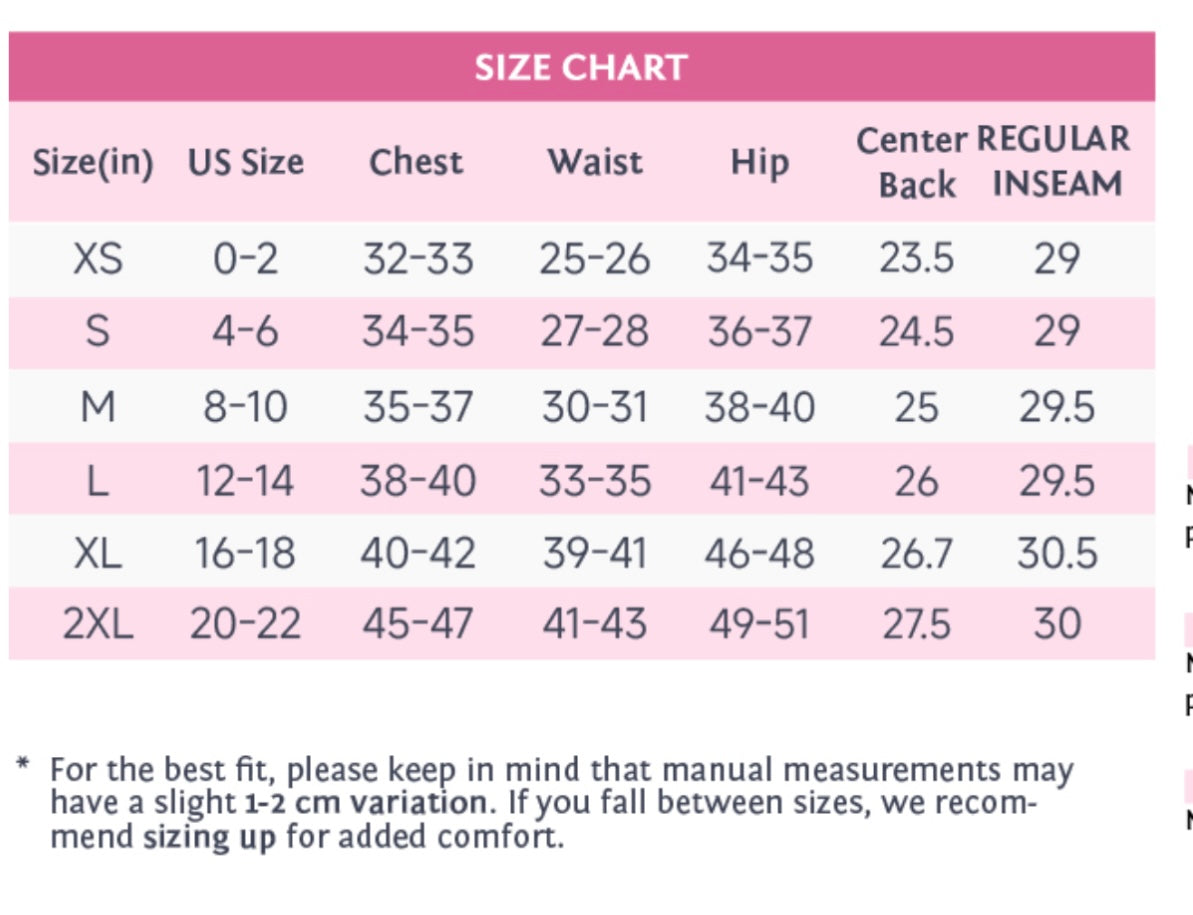The image size is (1193, 915).
Task: Select inseam value 30.5 for XL
Action: tap(1057, 553)
